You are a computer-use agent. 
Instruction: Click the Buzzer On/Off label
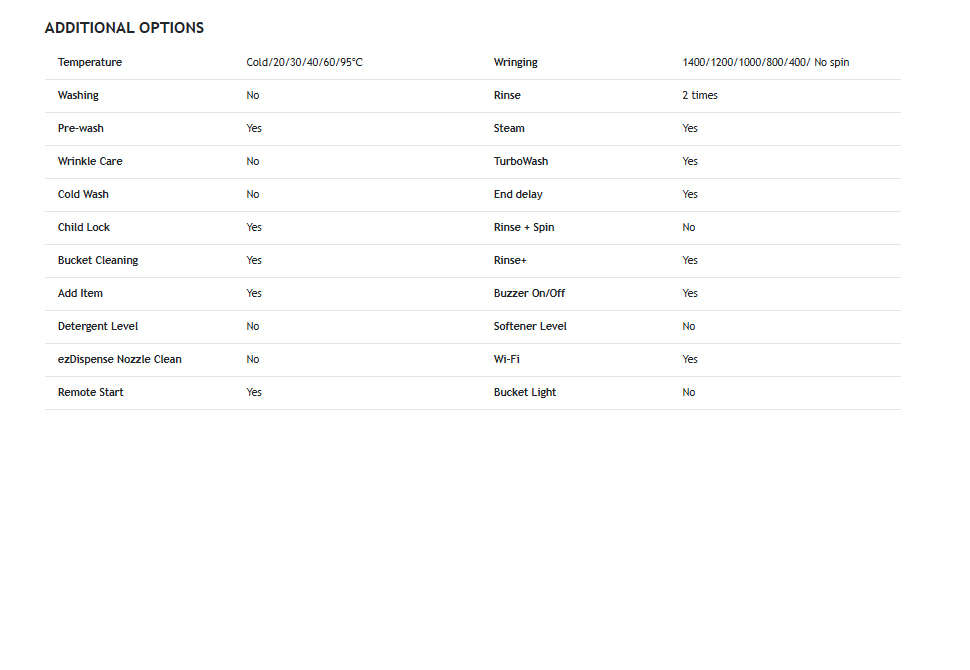click(529, 293)
